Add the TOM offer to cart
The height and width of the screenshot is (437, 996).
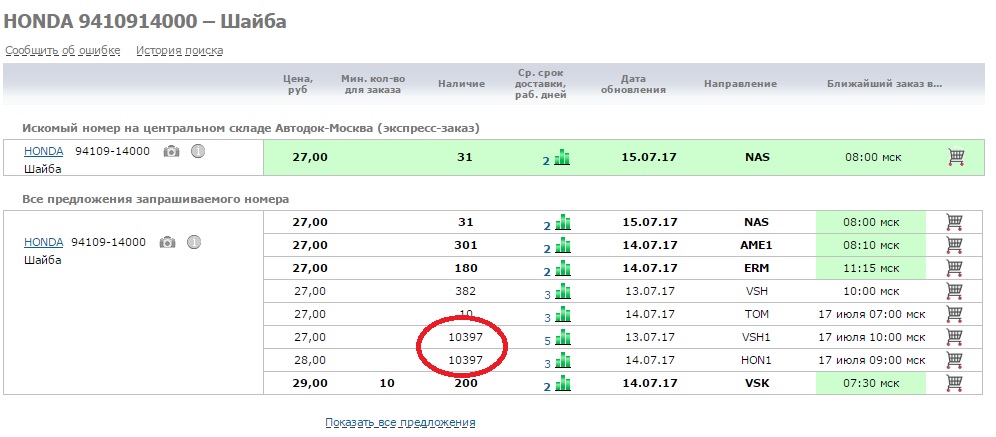954,314
